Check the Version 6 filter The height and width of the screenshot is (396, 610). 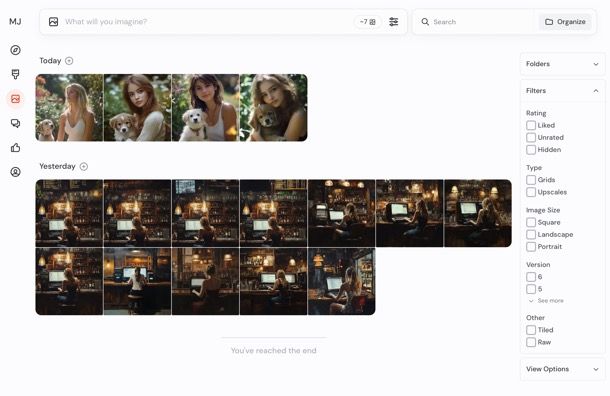pos(531,277)
